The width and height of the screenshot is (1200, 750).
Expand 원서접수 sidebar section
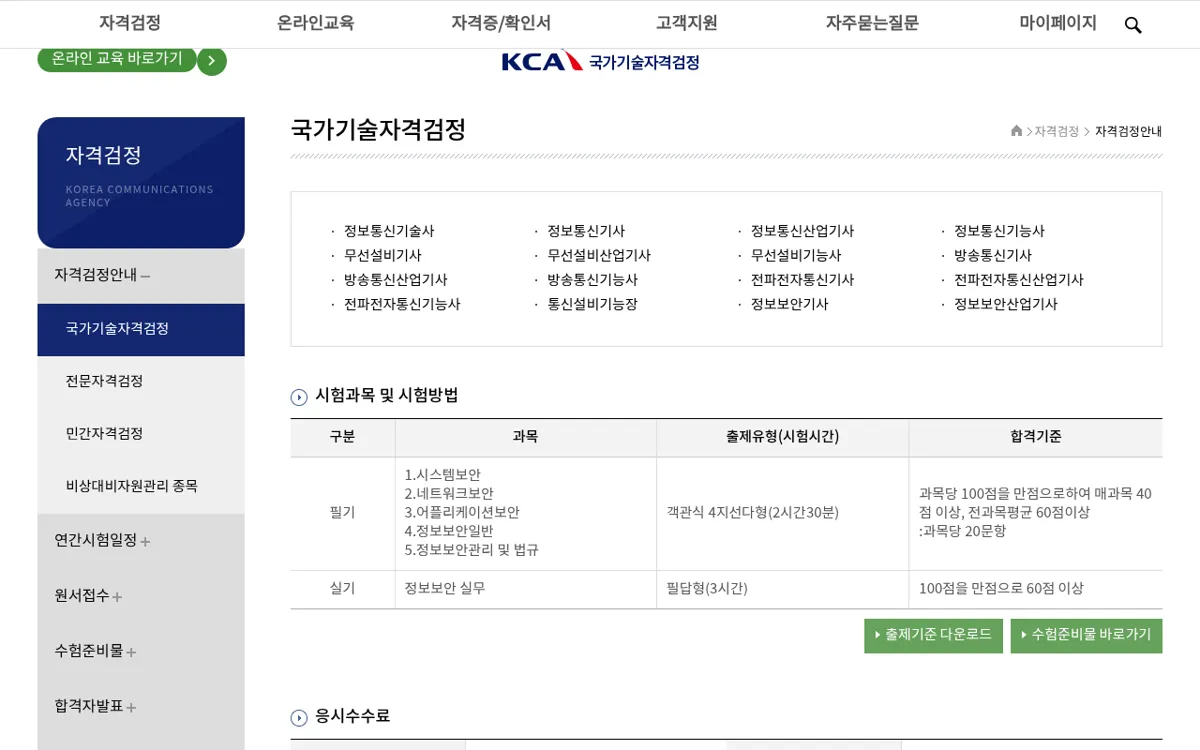(141, 596)
